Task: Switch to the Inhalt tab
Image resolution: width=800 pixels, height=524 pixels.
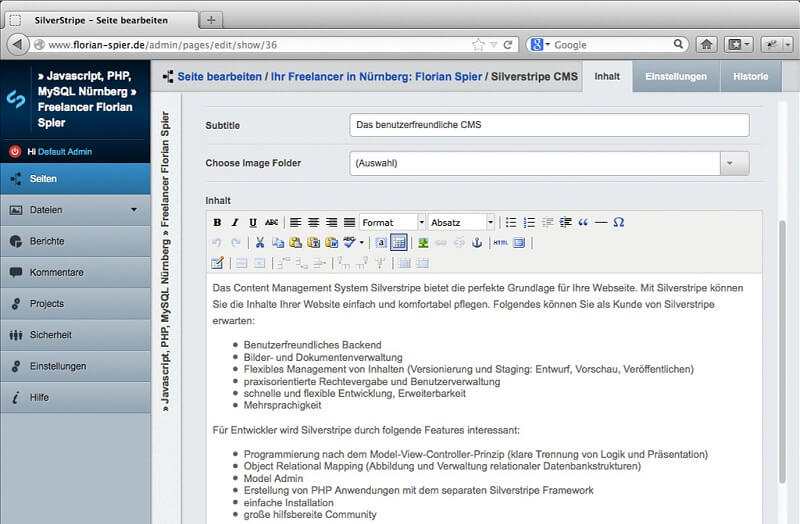Action: [607, 77]
